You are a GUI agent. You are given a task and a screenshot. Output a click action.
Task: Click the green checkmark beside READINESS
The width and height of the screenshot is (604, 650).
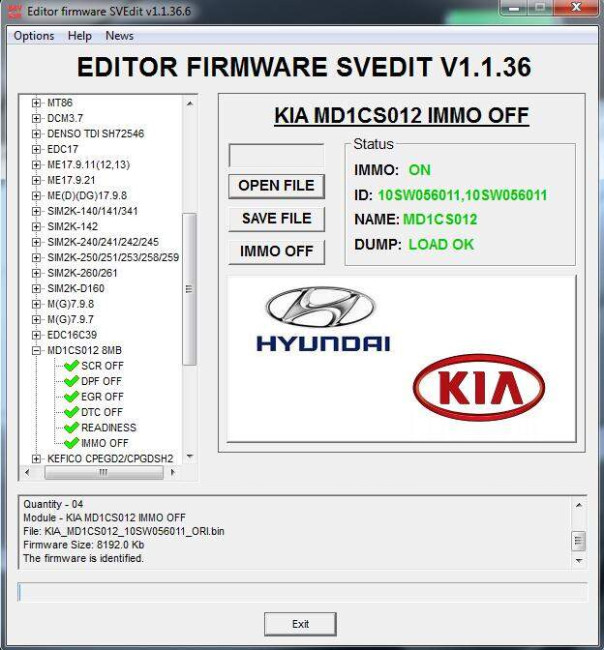[71, 427]
